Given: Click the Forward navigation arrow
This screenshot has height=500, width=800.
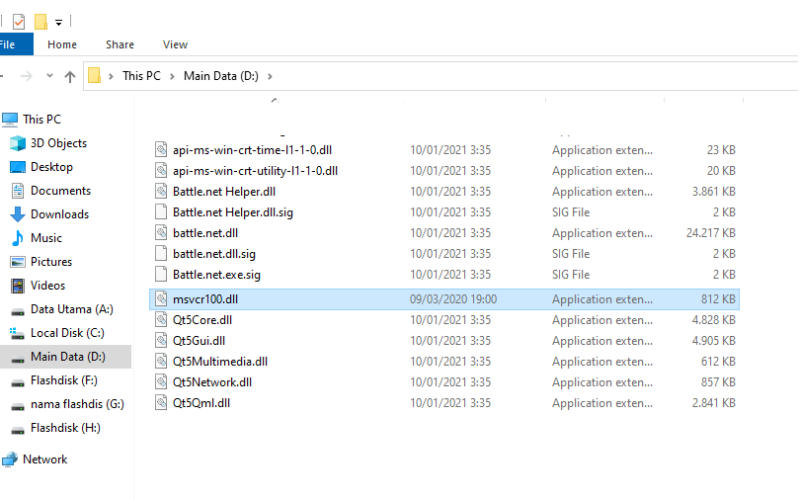Looking at the screenshot, I should coord(26,77).
